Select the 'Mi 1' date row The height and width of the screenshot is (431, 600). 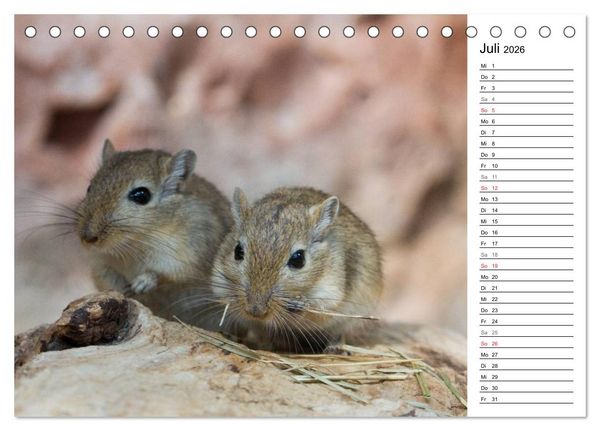527,66
